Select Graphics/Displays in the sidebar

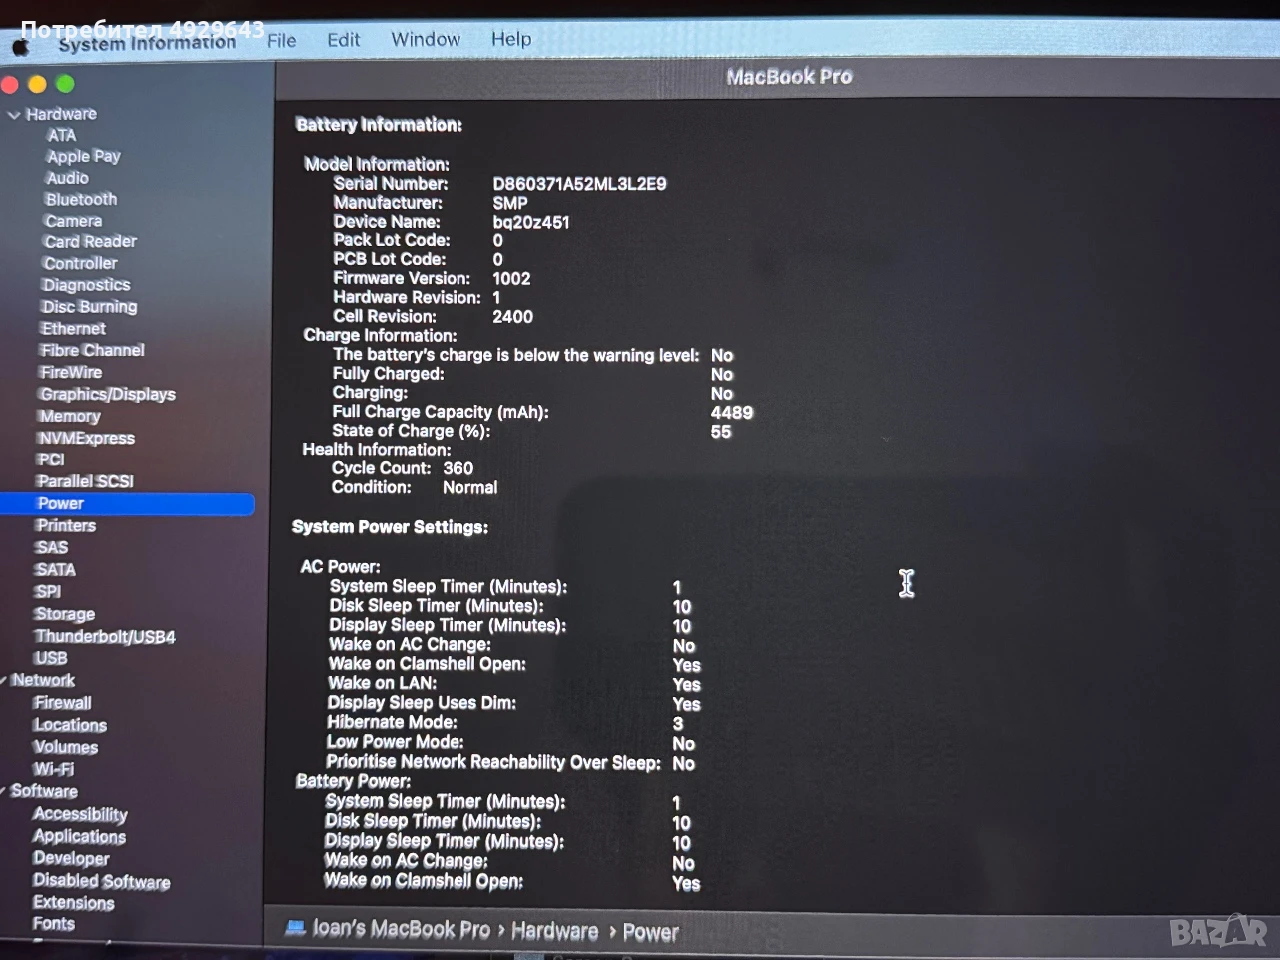(107, 394)
